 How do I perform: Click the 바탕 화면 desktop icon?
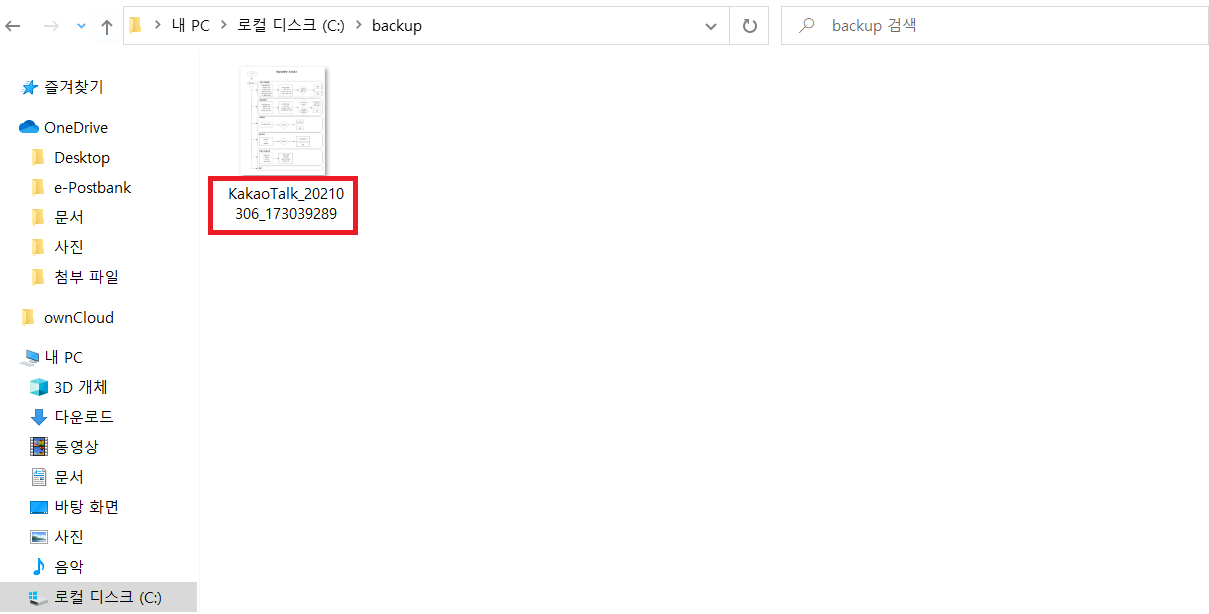click(39, 507)
